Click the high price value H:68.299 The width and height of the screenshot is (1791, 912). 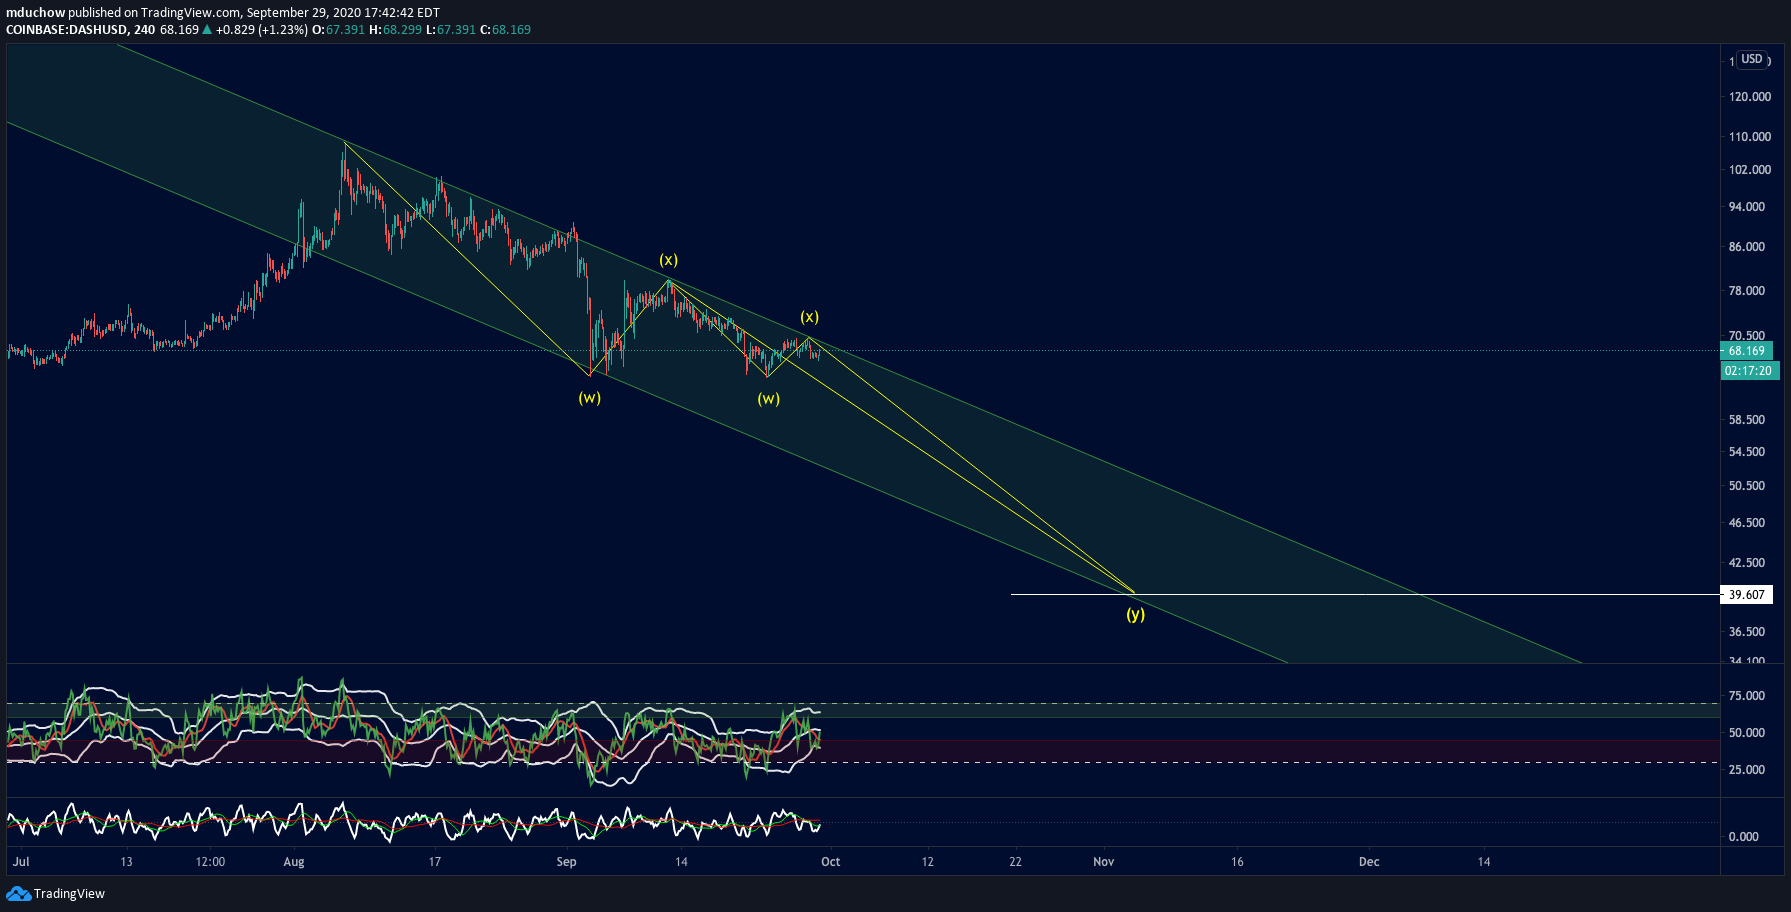(x=395, y=29)
